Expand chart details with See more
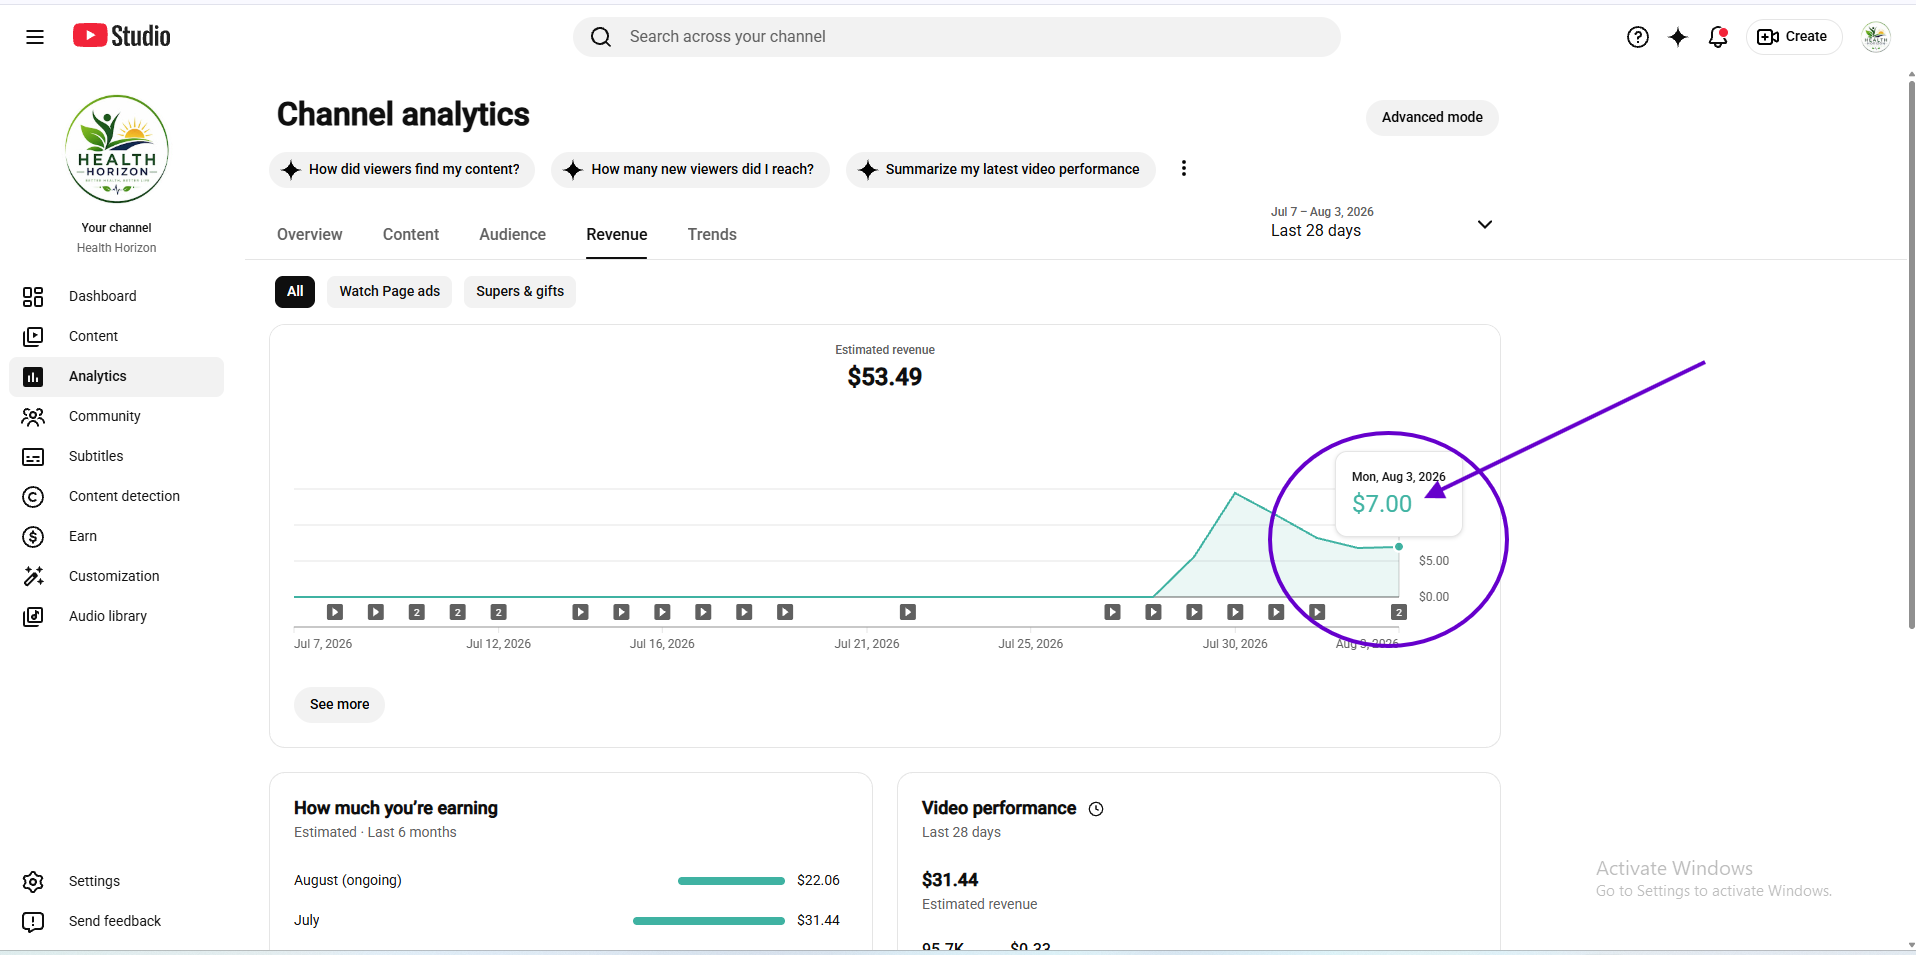 pos(339,705)
